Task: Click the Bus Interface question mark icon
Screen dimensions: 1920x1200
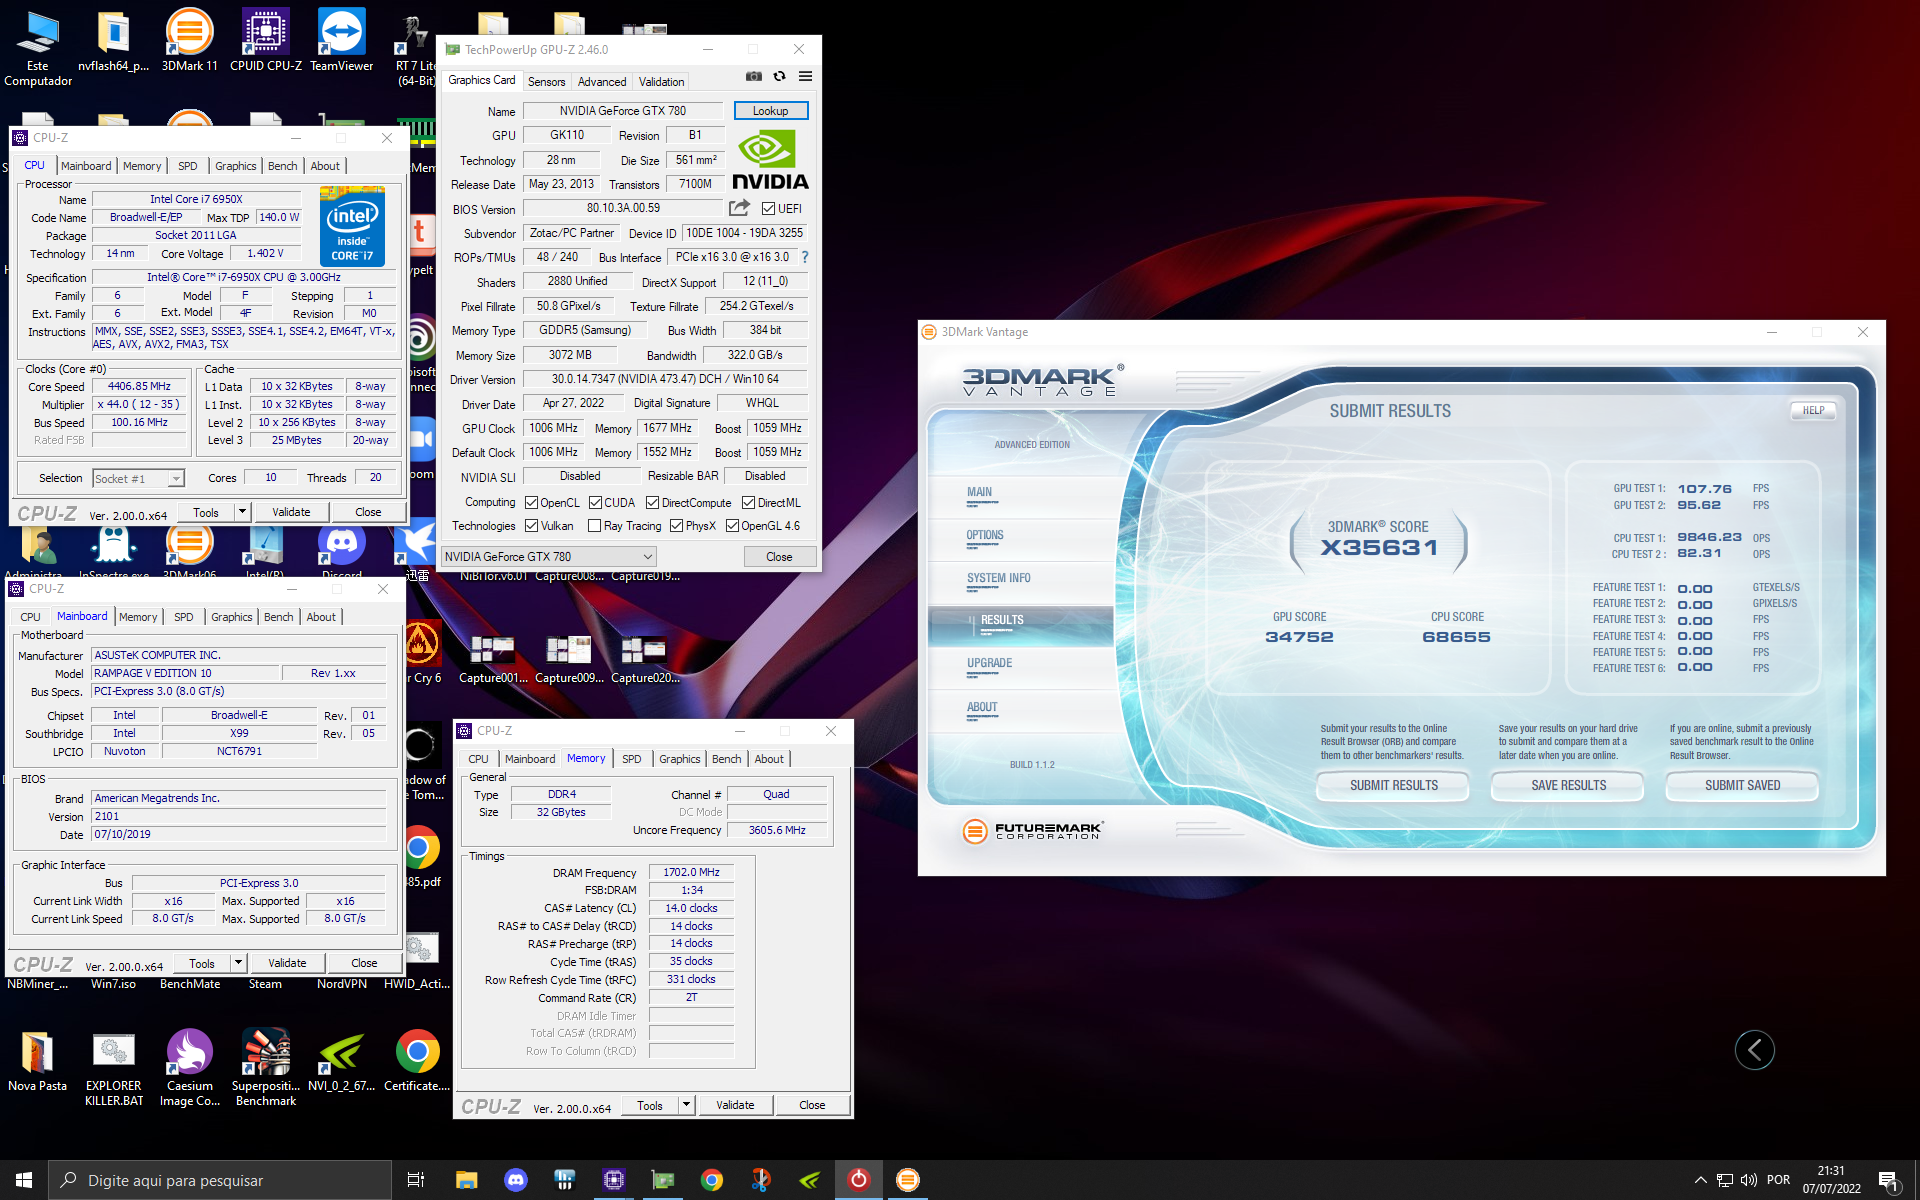Action: click(805, 257)
